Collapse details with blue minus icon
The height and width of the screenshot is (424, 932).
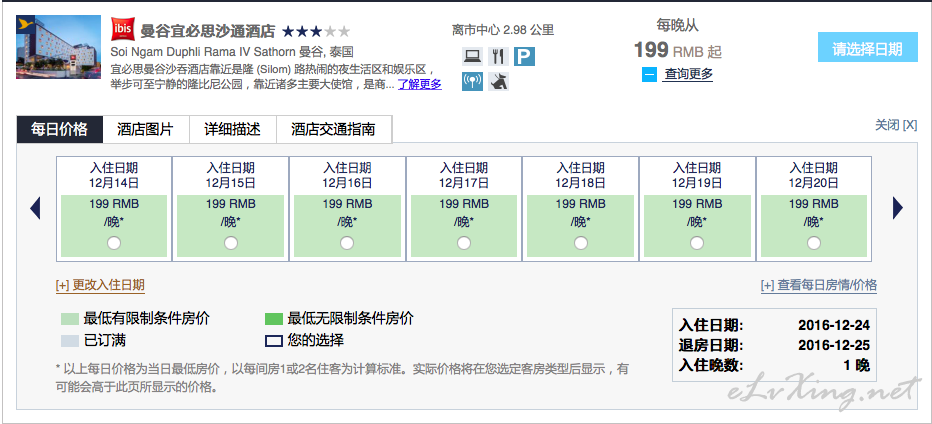coord(650,74)
